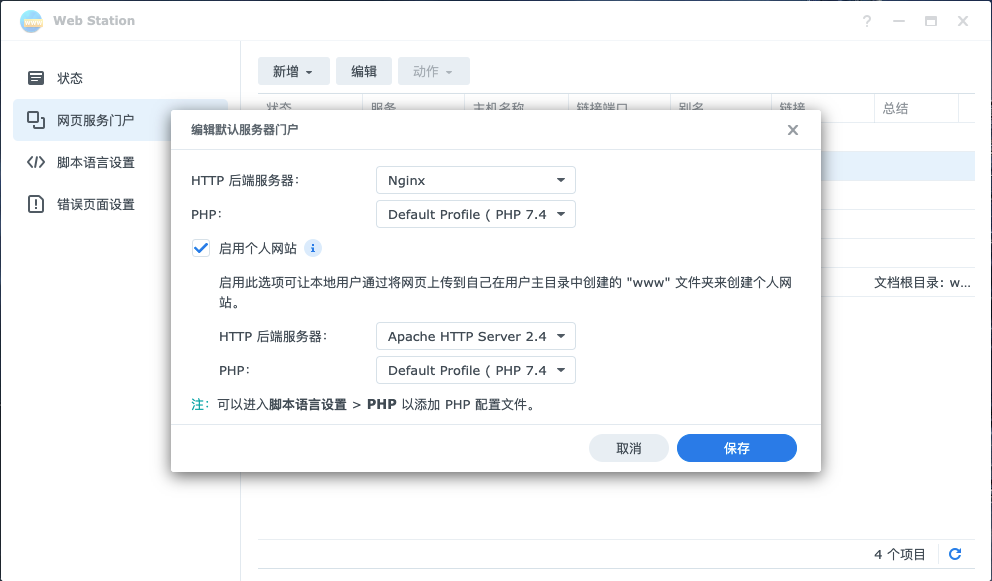992x581 pixels.
Task: Click the 网页服务门户 sidebar icon
Action: pyautogui.click(x=36, y=120)
